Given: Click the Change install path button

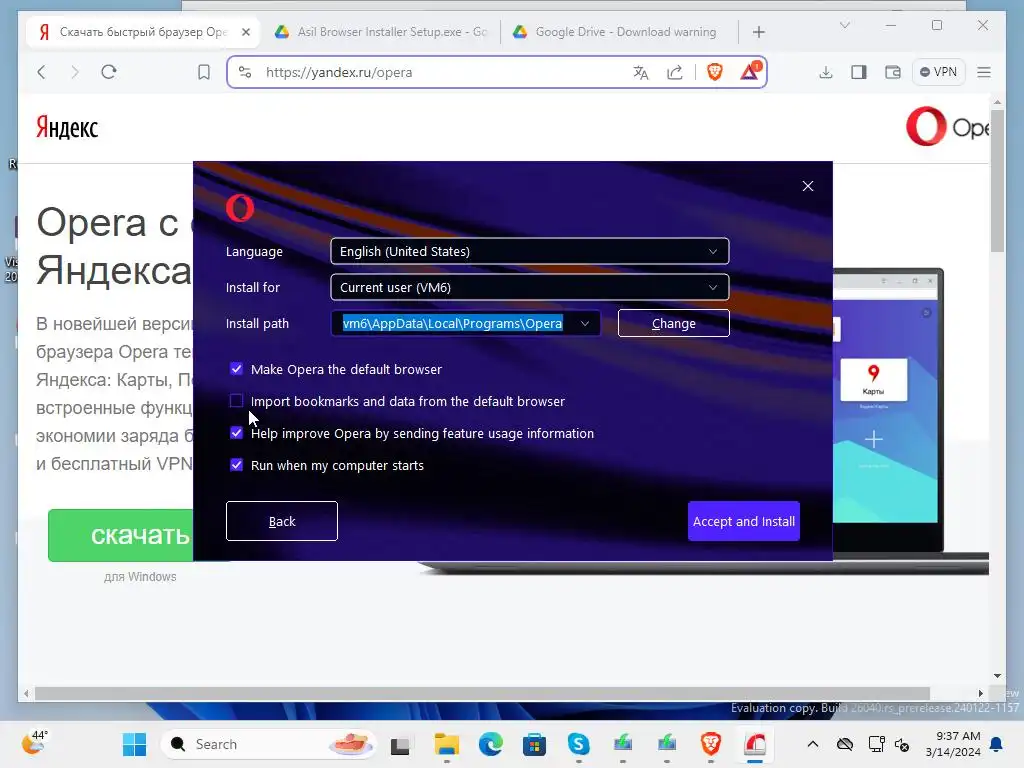Looking at the screenshot, I should tap(673, 323).
